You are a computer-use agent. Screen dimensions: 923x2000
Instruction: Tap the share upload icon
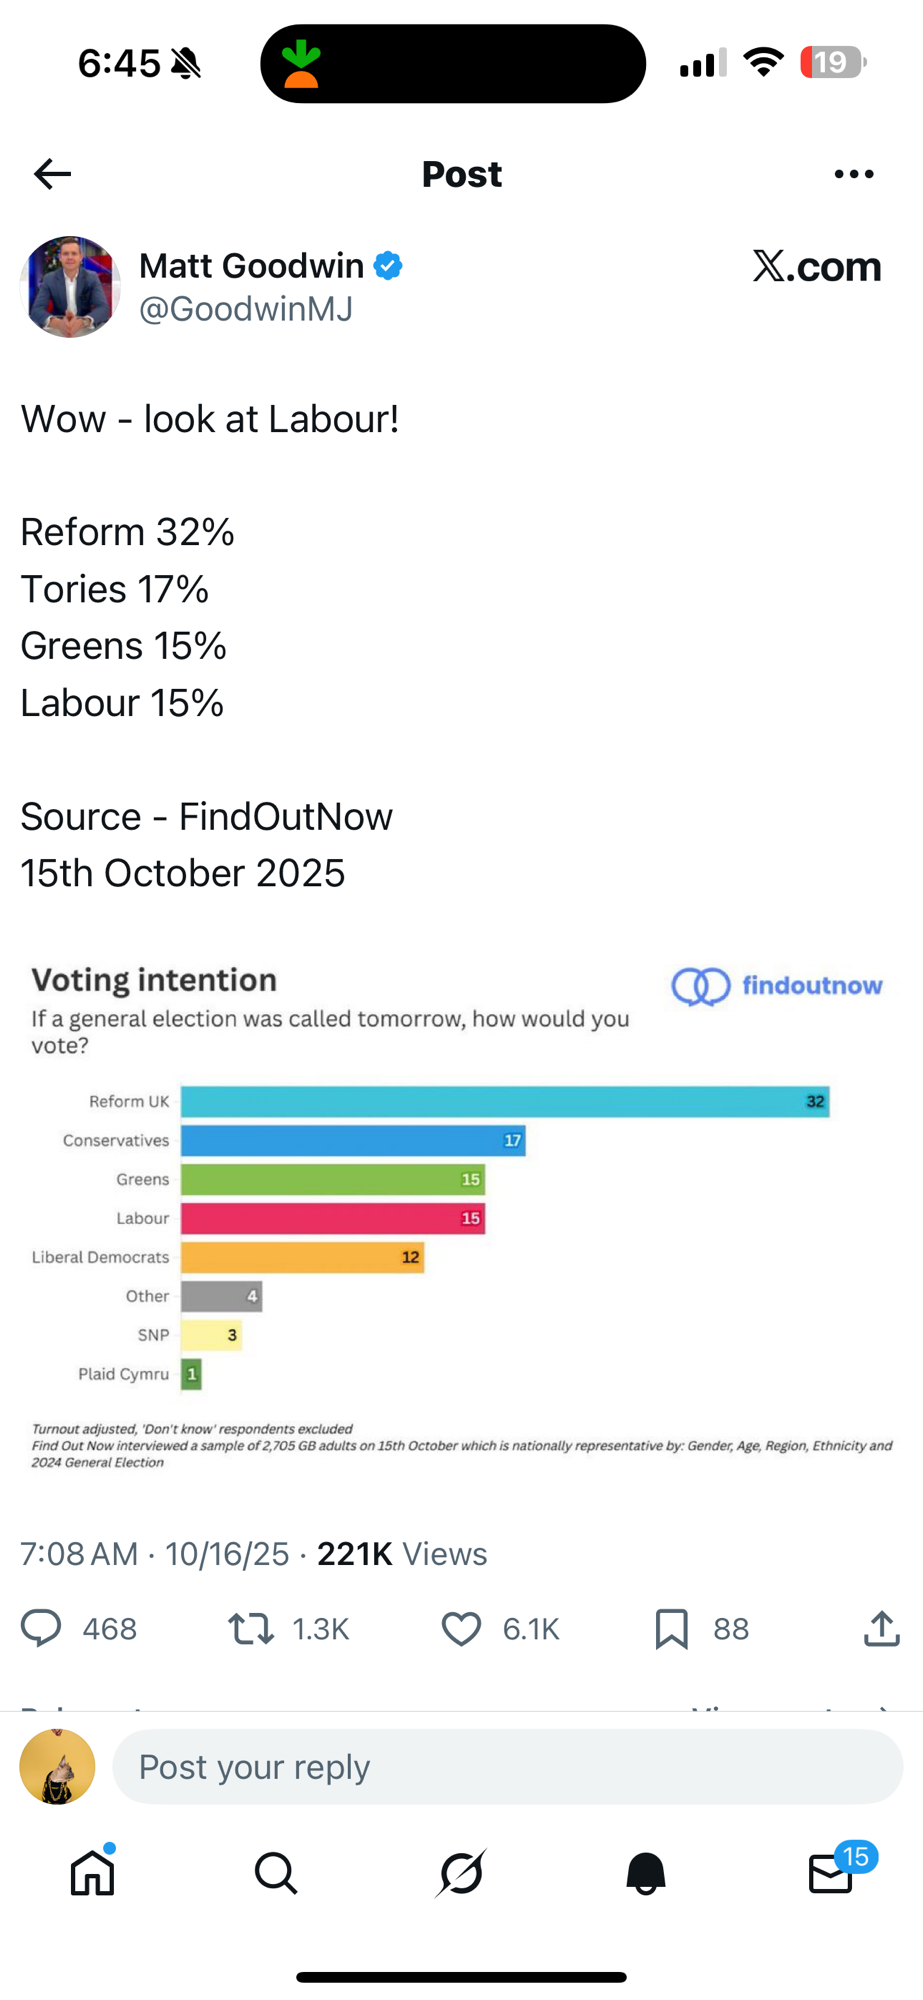pyautogui.click(x=881, y=1628)
